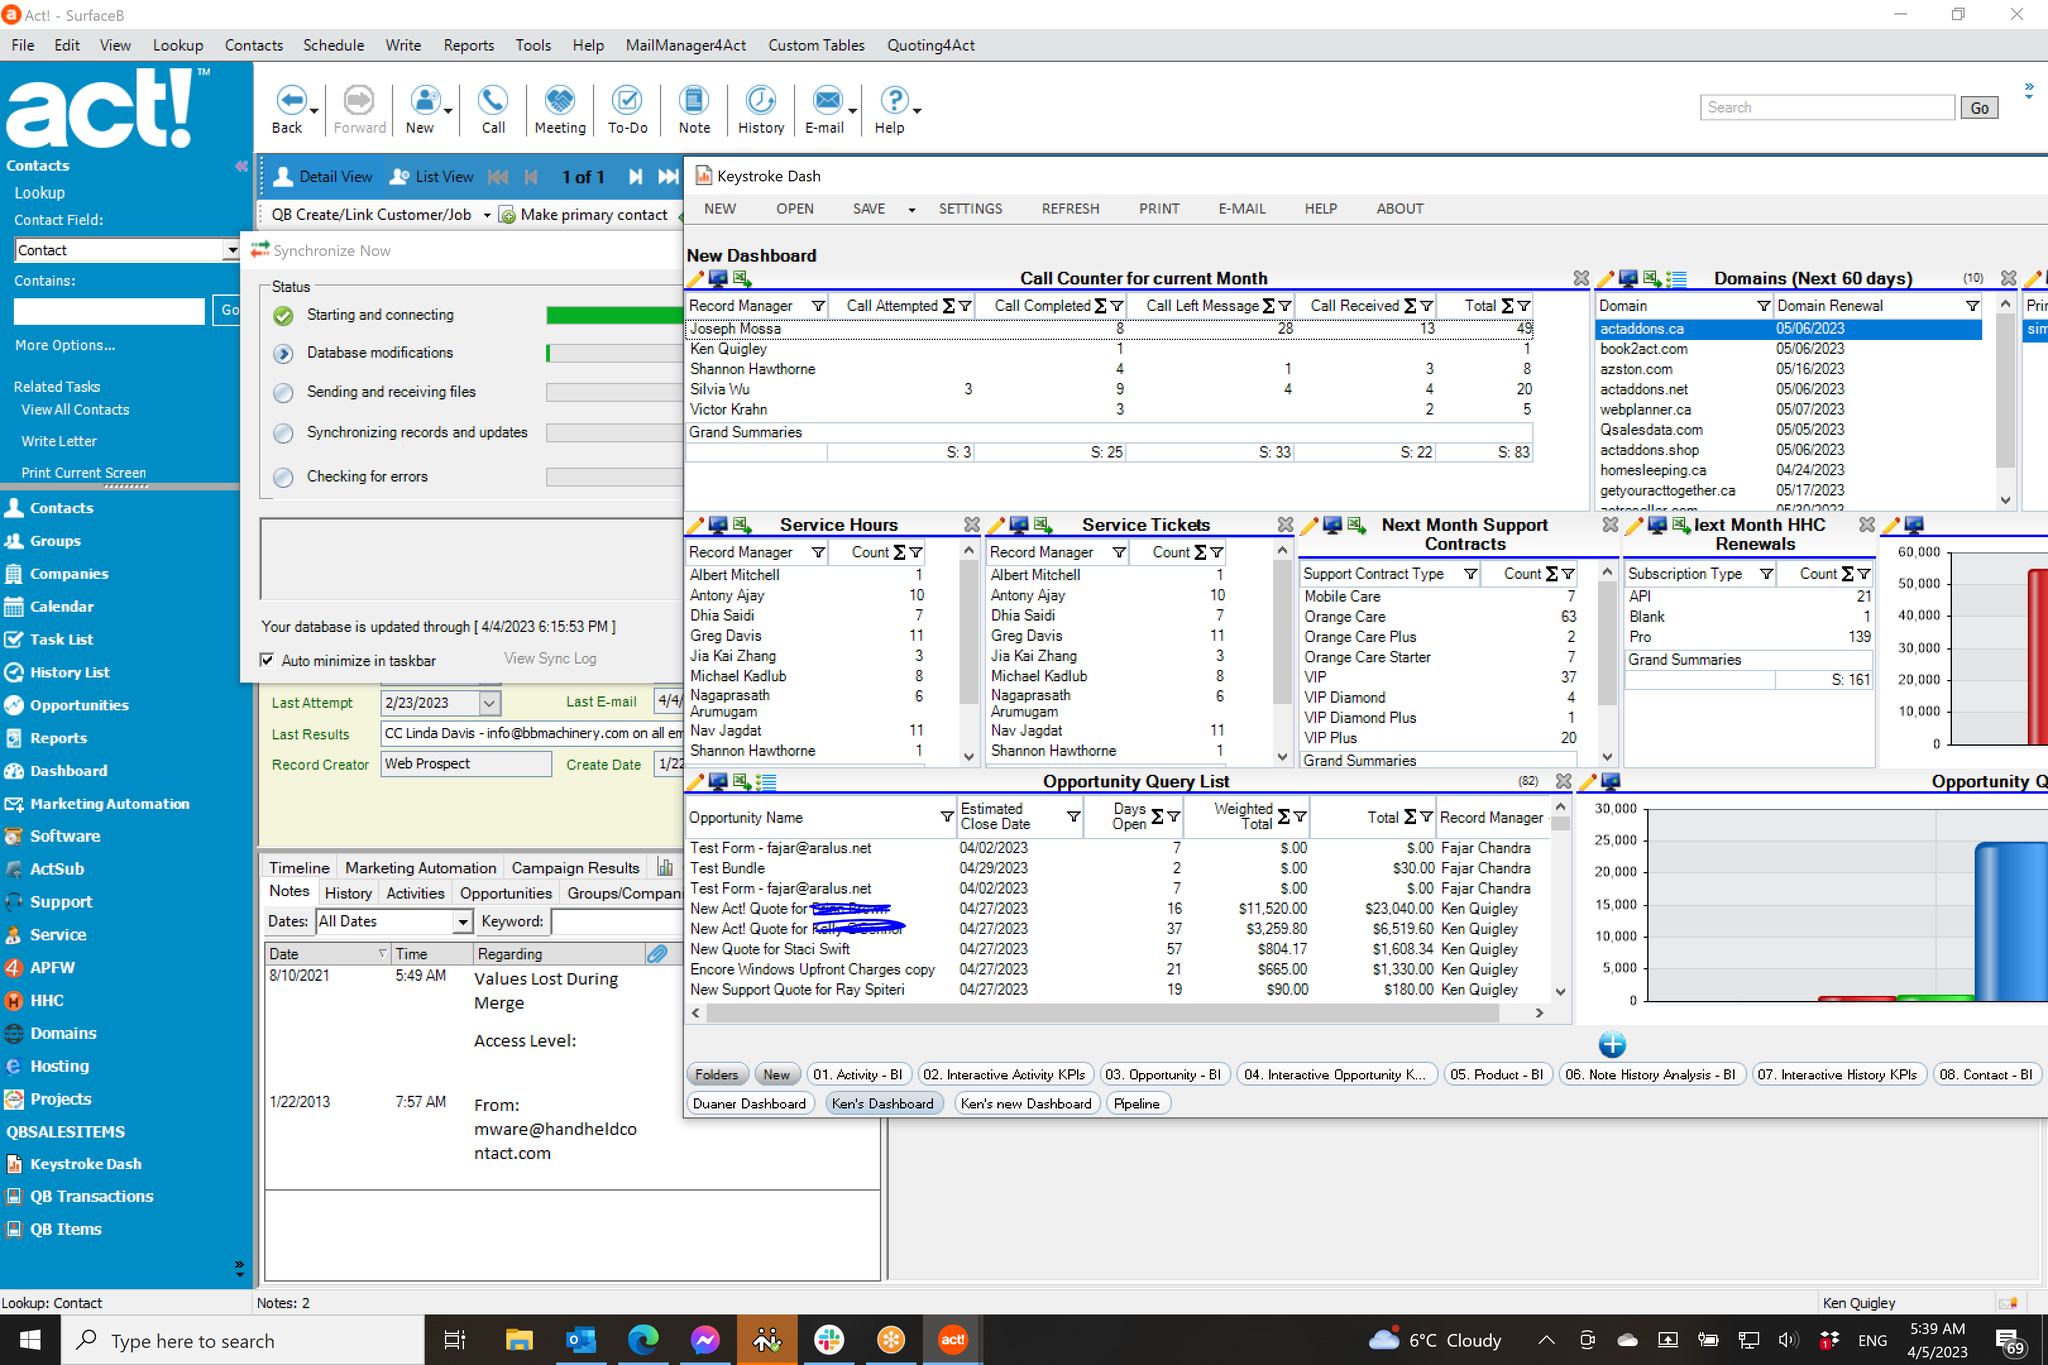Click attachment paperclip column header in Notes
Screen dimensions: 2048x1365
tap(657, 954)
